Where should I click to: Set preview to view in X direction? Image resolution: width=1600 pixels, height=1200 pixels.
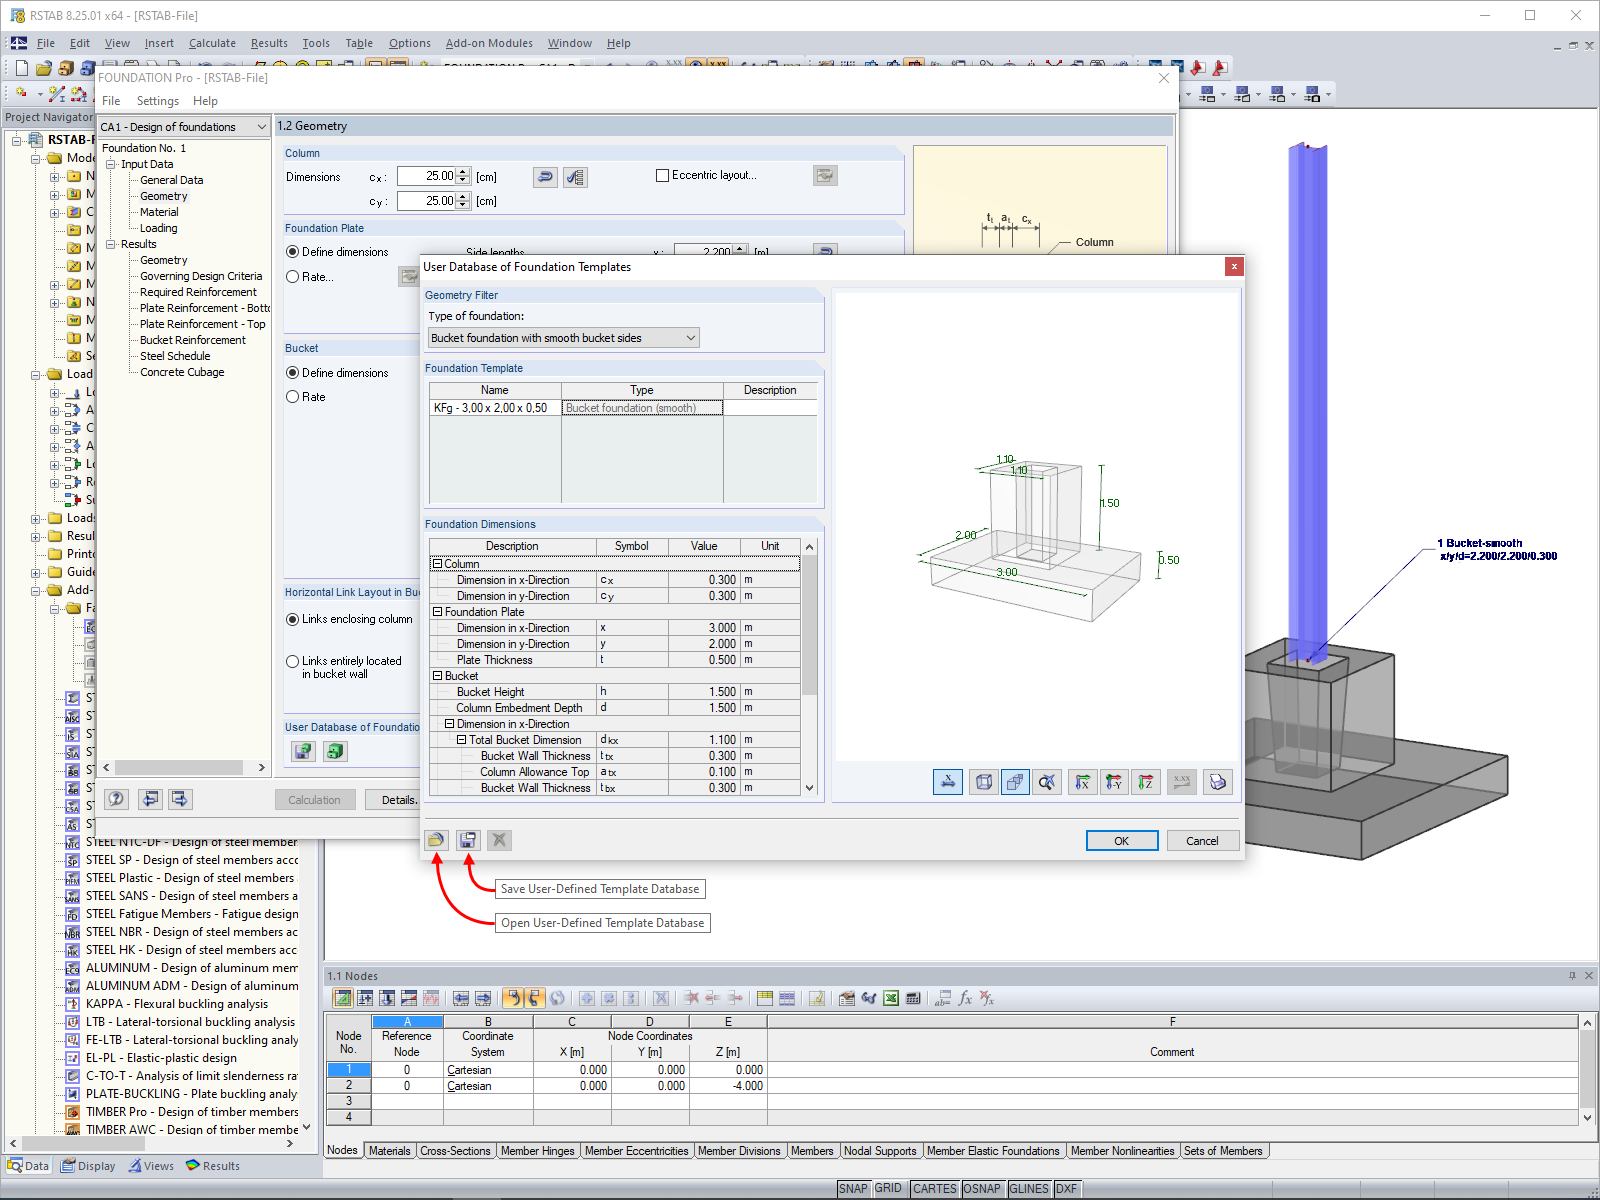pos(1082,782)
